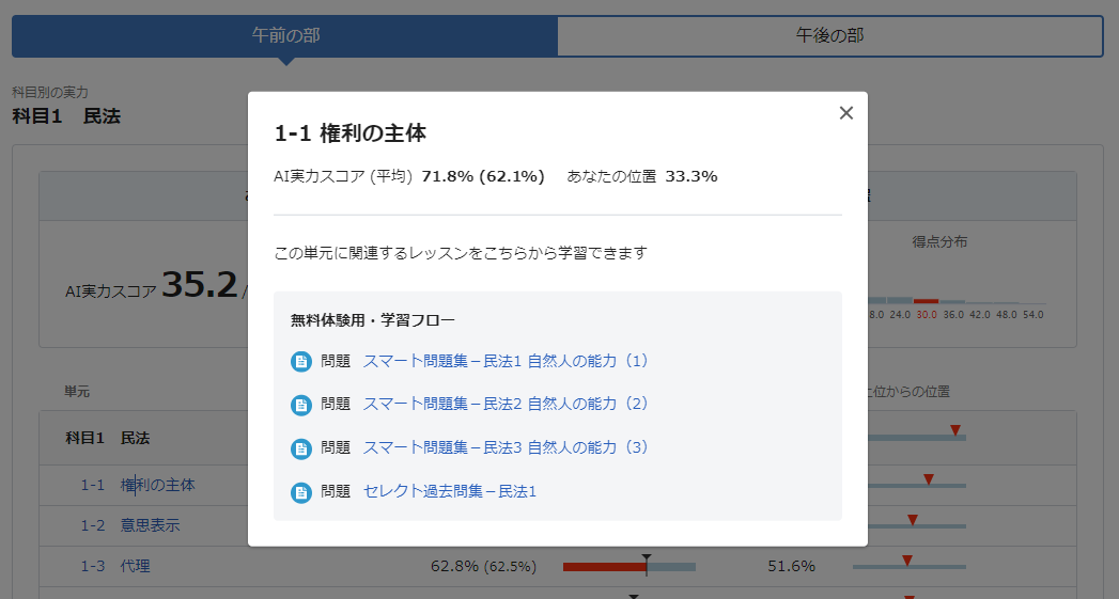Viewport: 1119px width, 599px height.
Task: Click あなたの位置 33.3% in dialog
Action: point(642,176)
